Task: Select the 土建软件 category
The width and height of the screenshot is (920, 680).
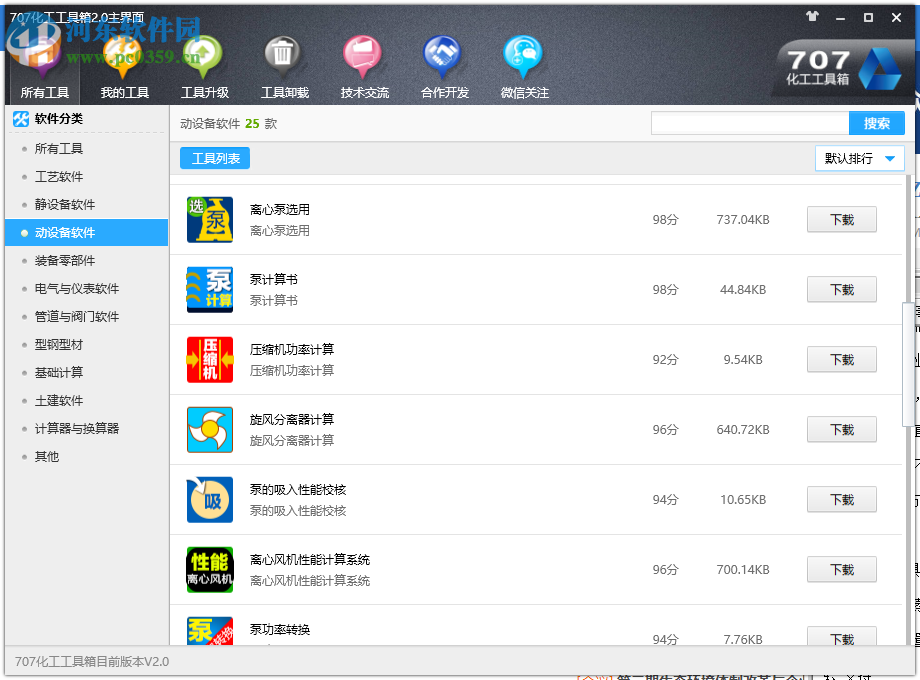Action: click(86, 401)
